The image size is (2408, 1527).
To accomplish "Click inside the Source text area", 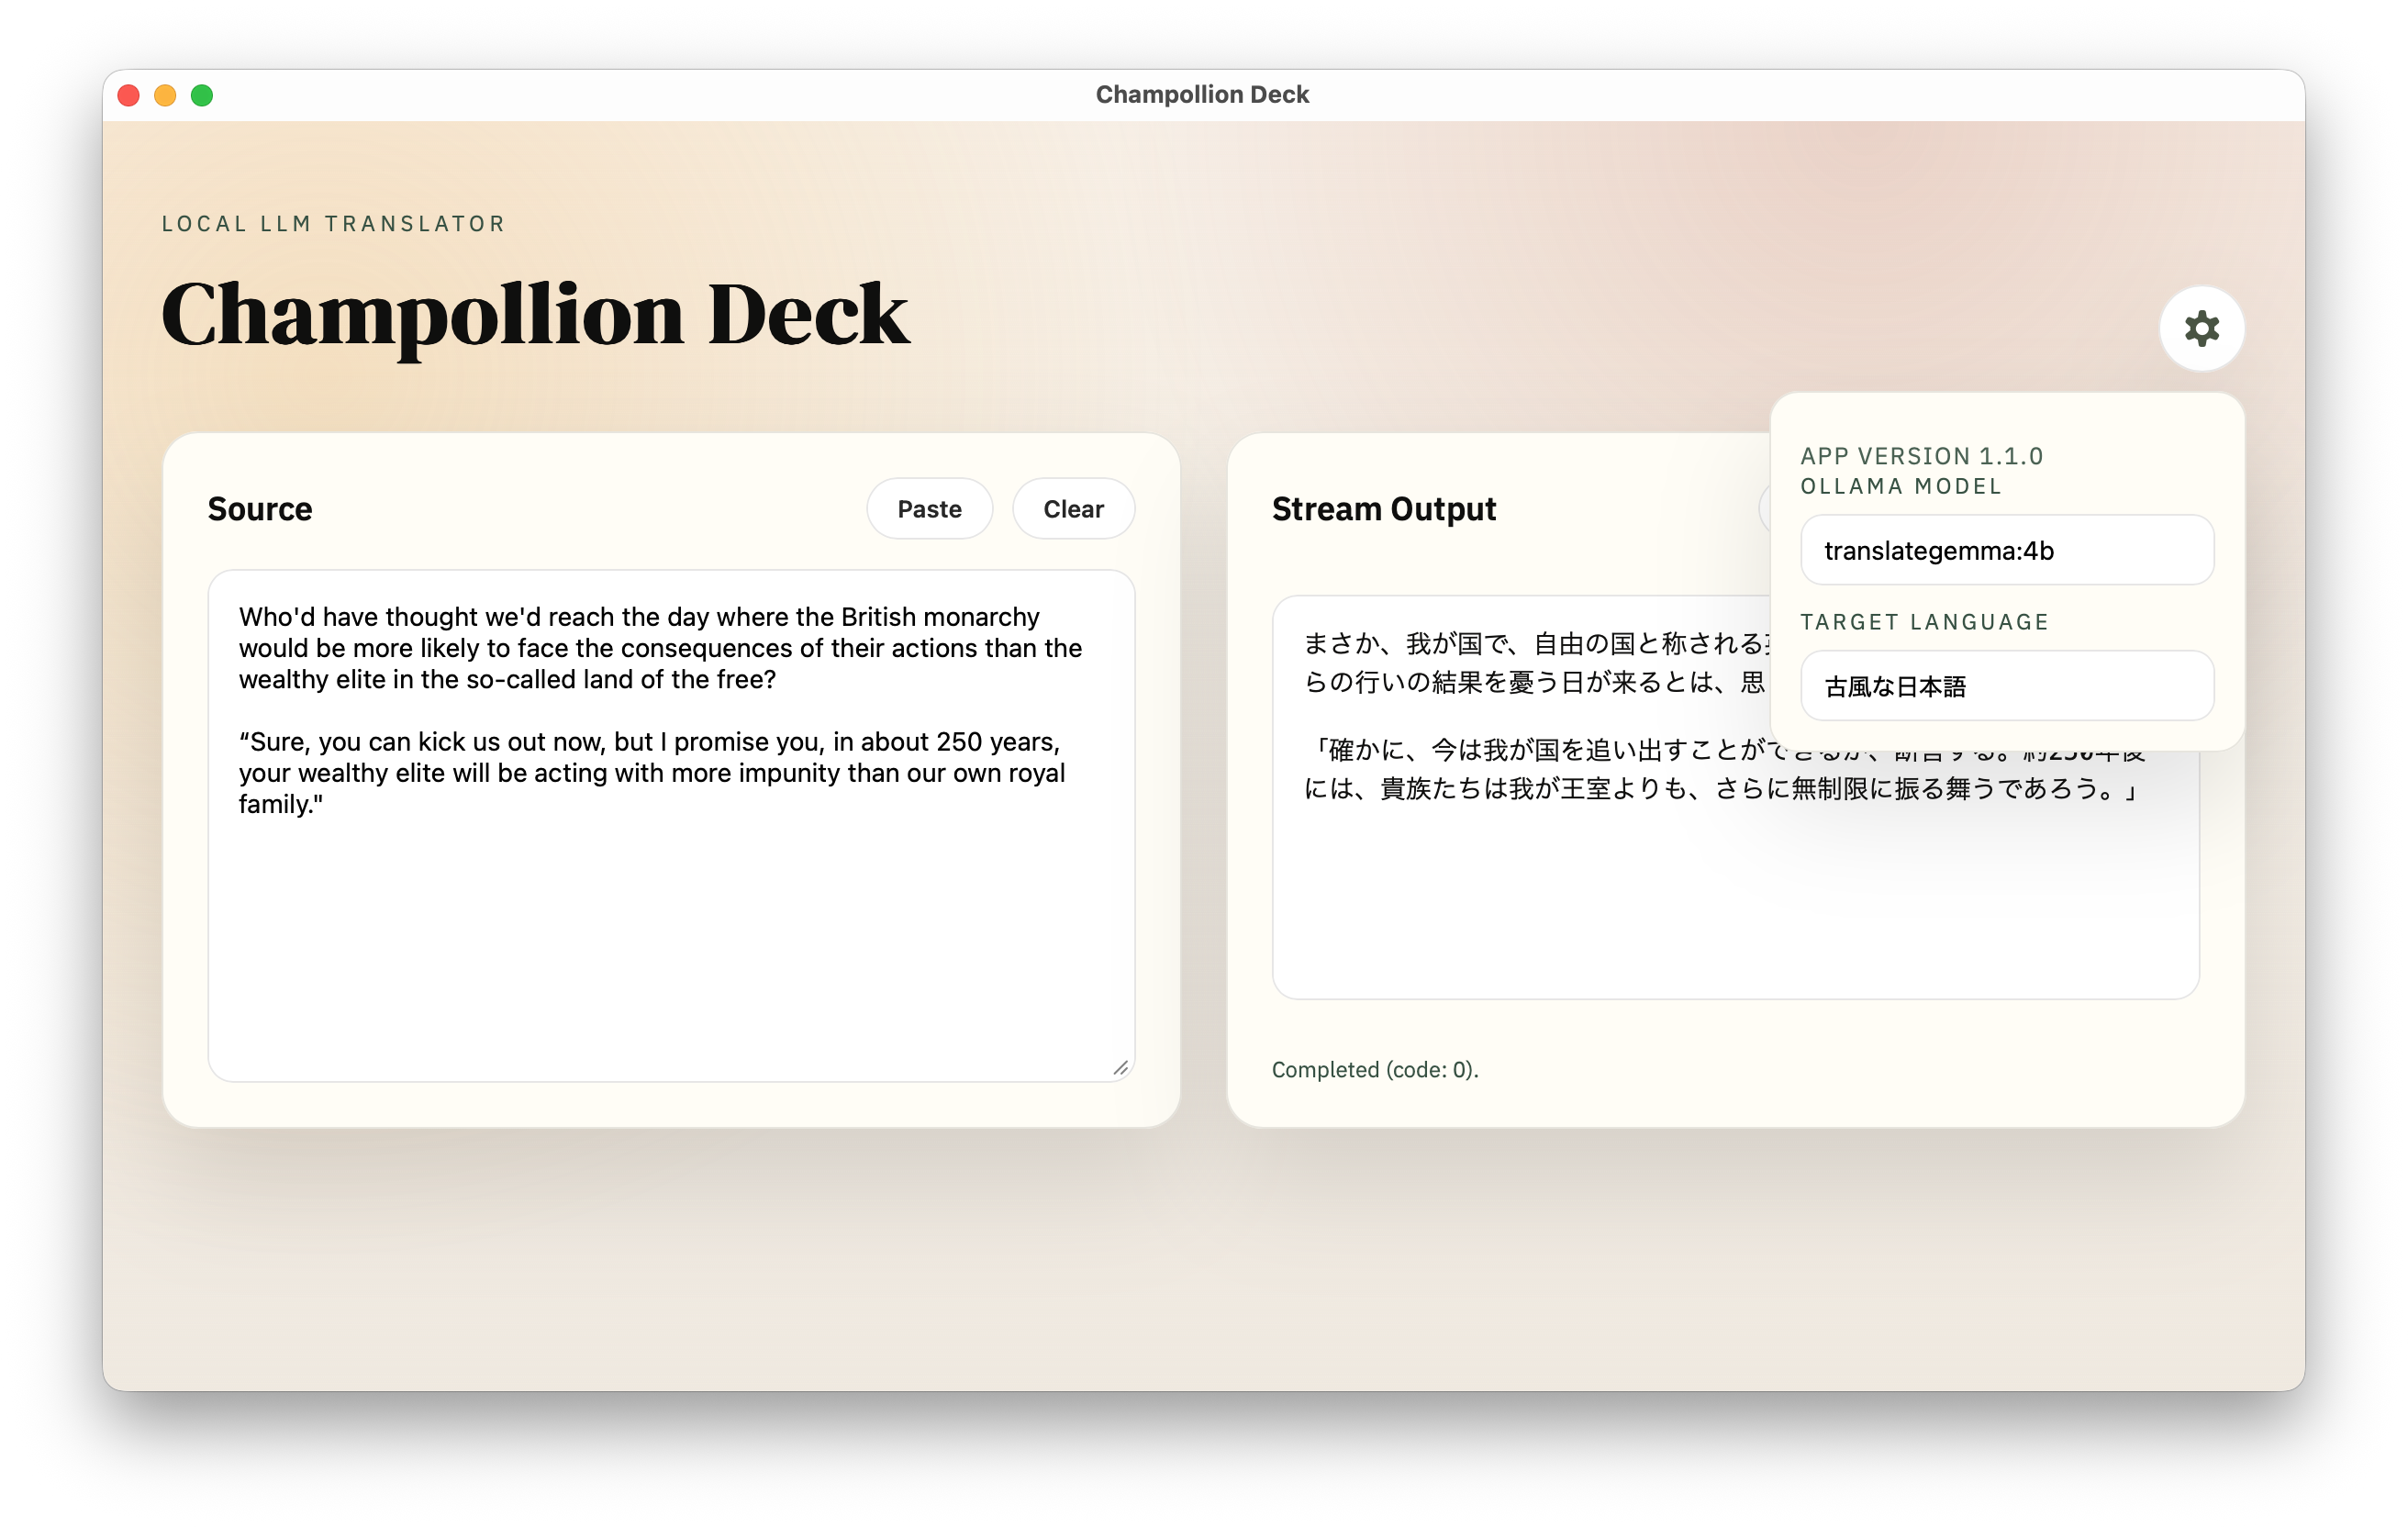I will (x=670, y=900).
